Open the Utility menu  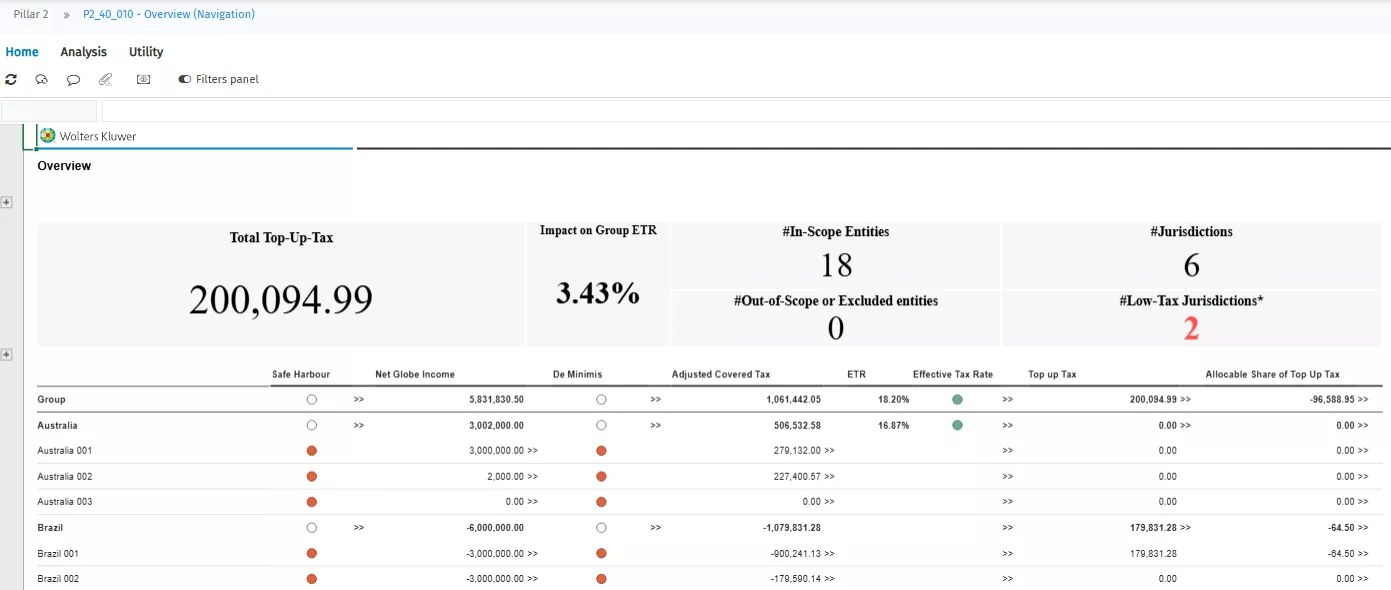[x=145, y=51]
